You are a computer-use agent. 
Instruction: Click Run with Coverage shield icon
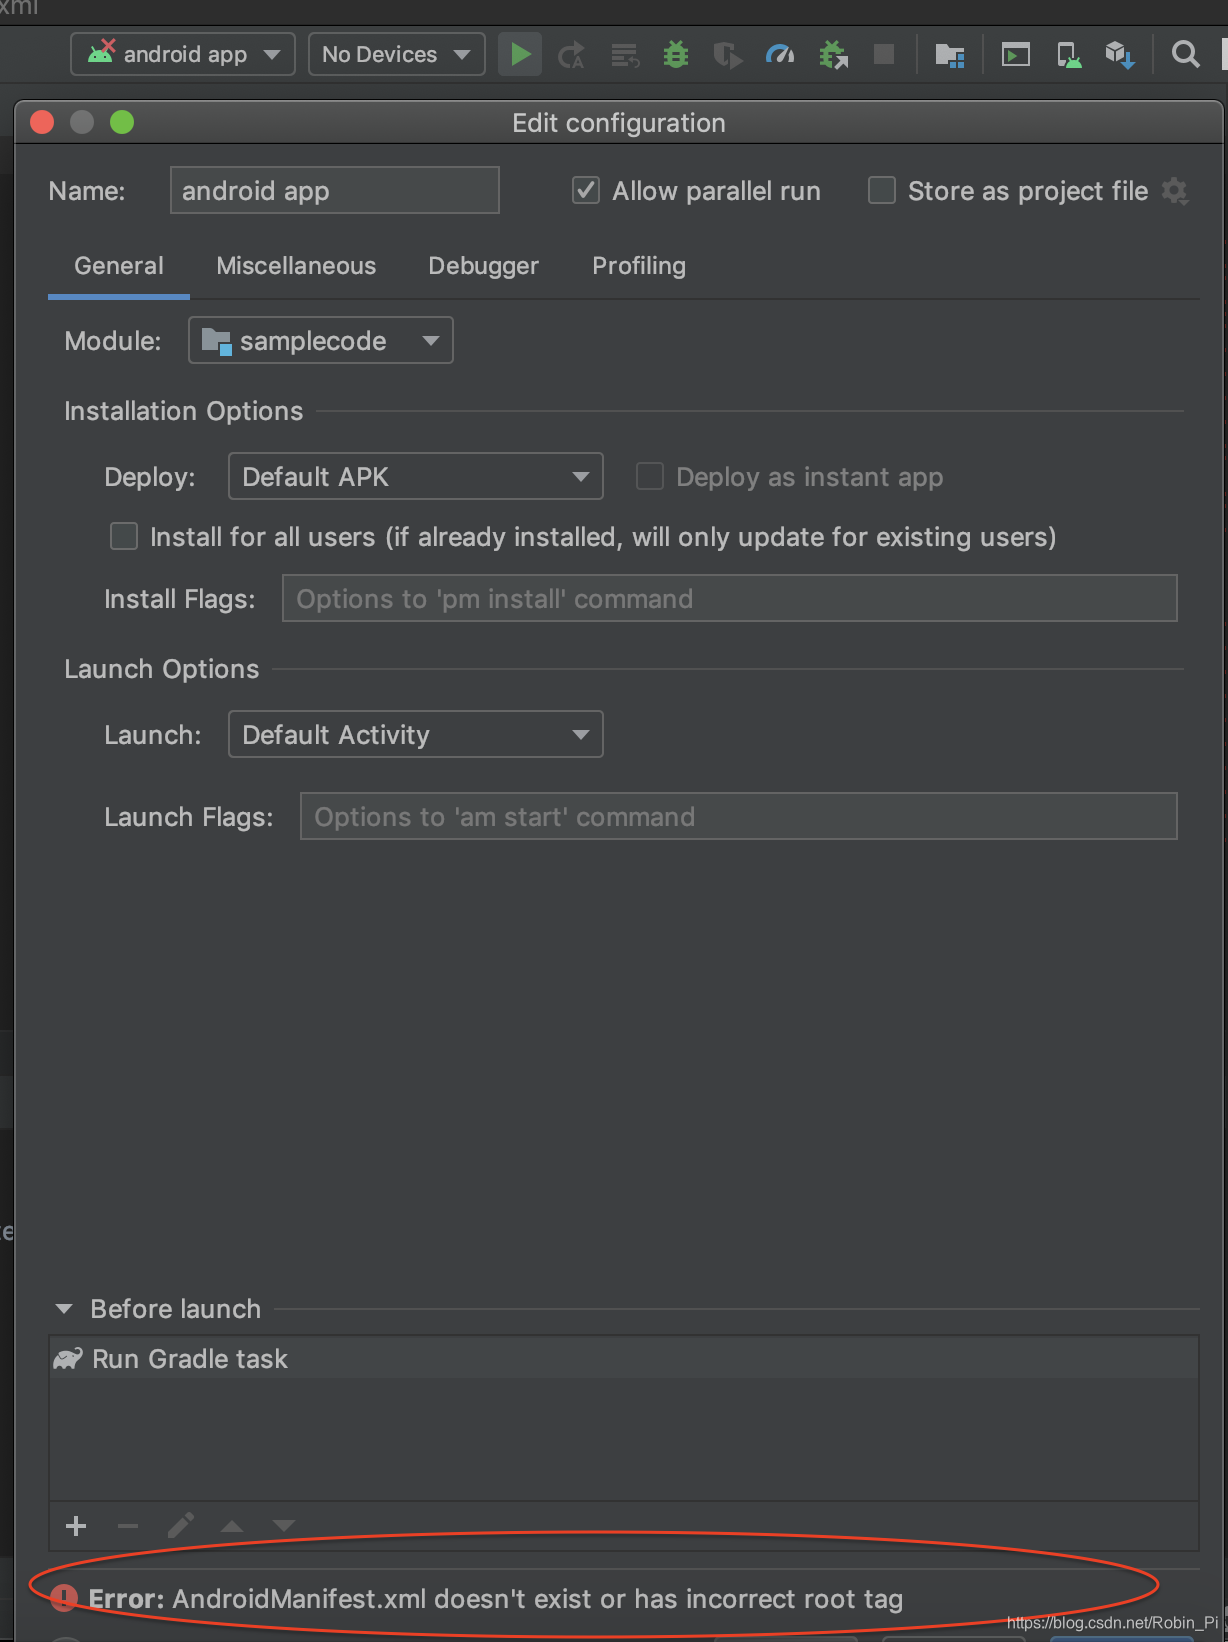728,54
